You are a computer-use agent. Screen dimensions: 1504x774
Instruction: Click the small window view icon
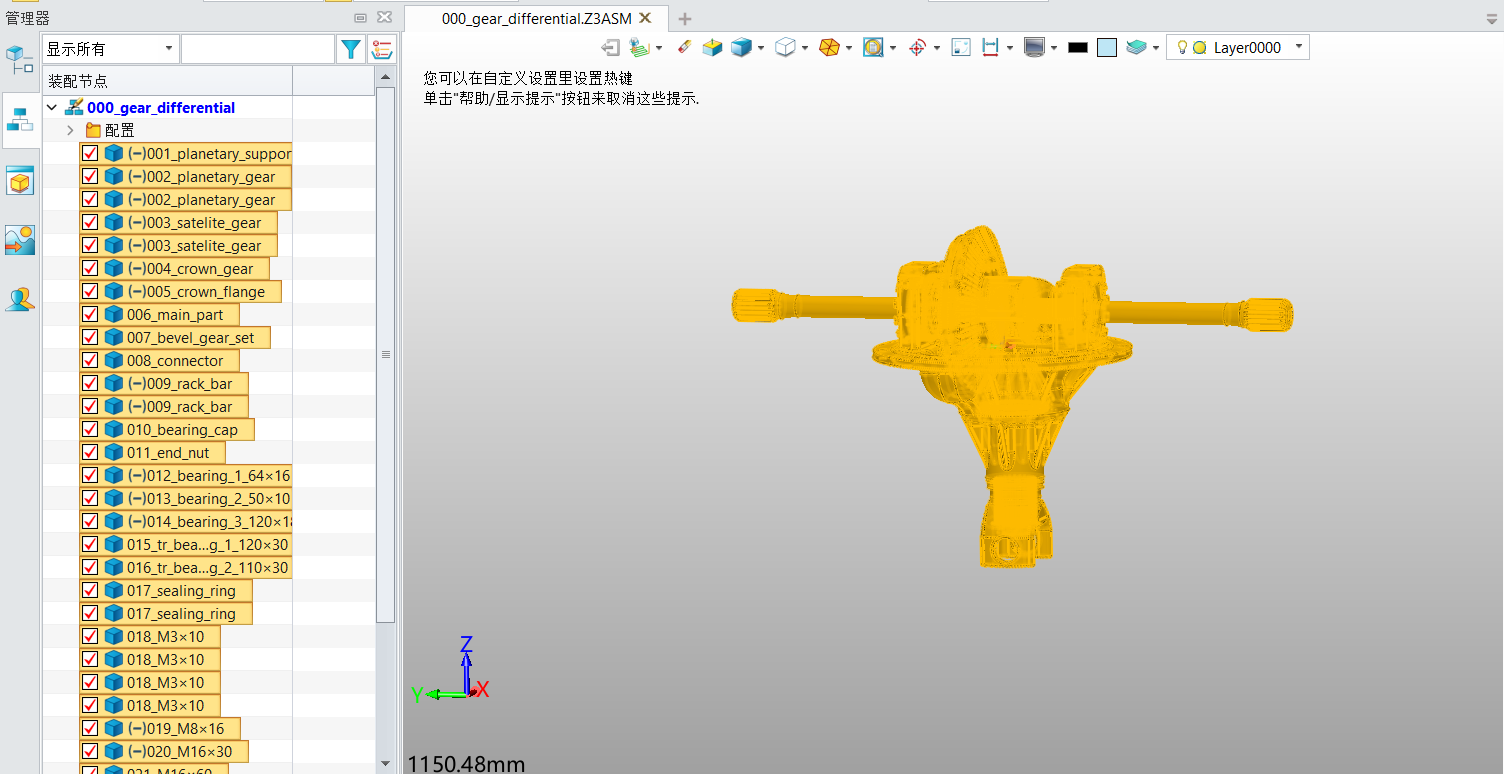click(961, 47)
